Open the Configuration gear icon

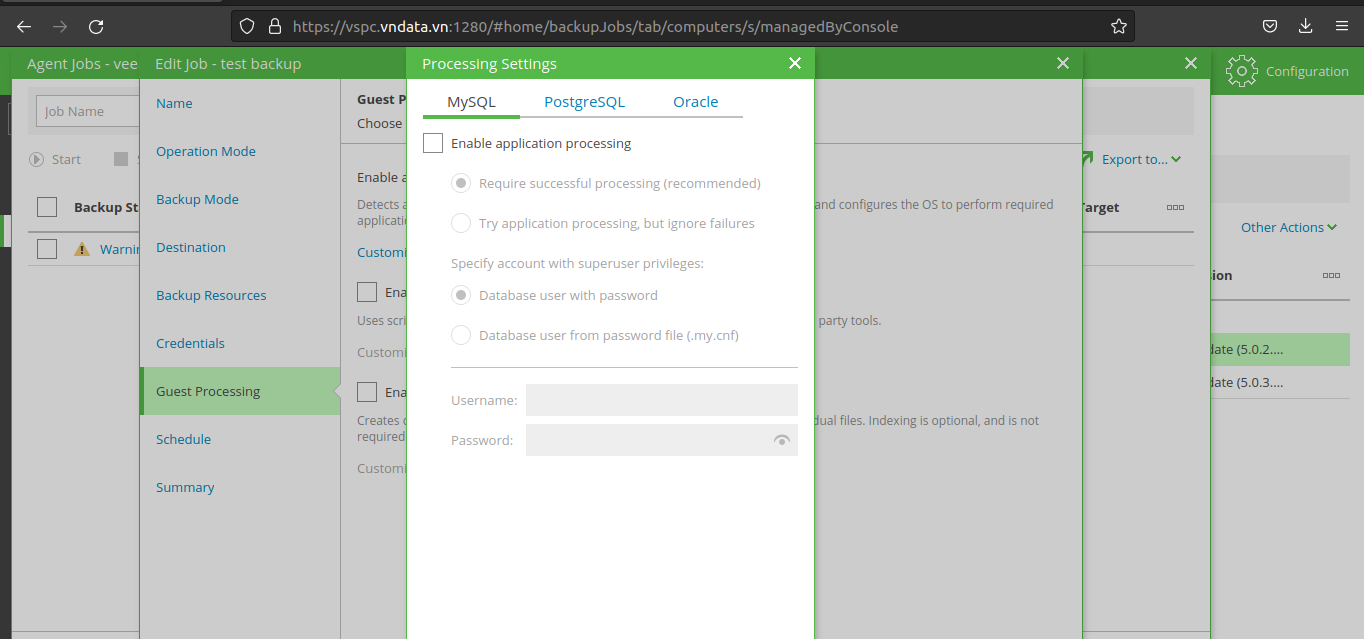[x=1241, y=71]
